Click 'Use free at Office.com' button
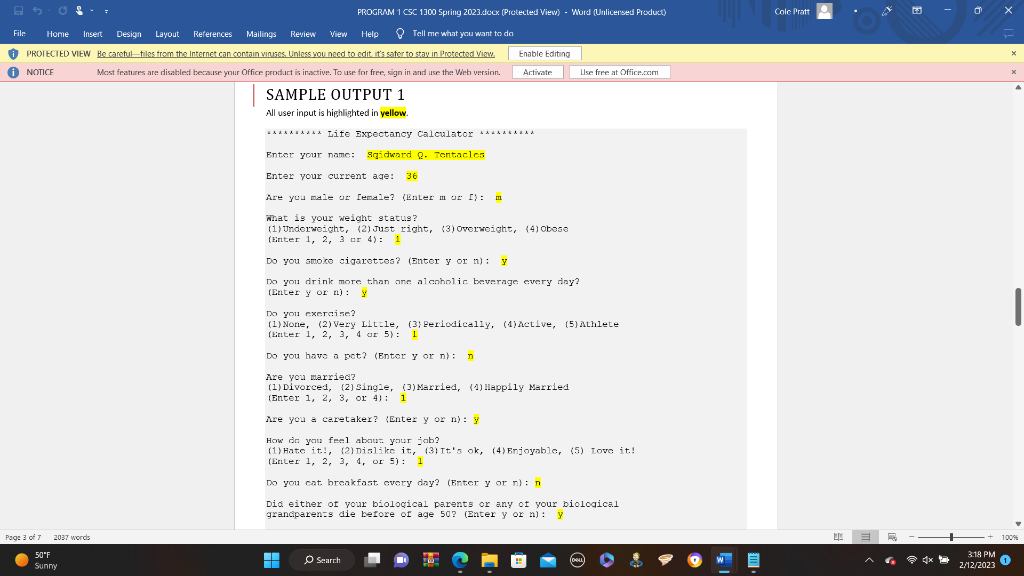1024x576 pixels. click(x=619, y=72)
